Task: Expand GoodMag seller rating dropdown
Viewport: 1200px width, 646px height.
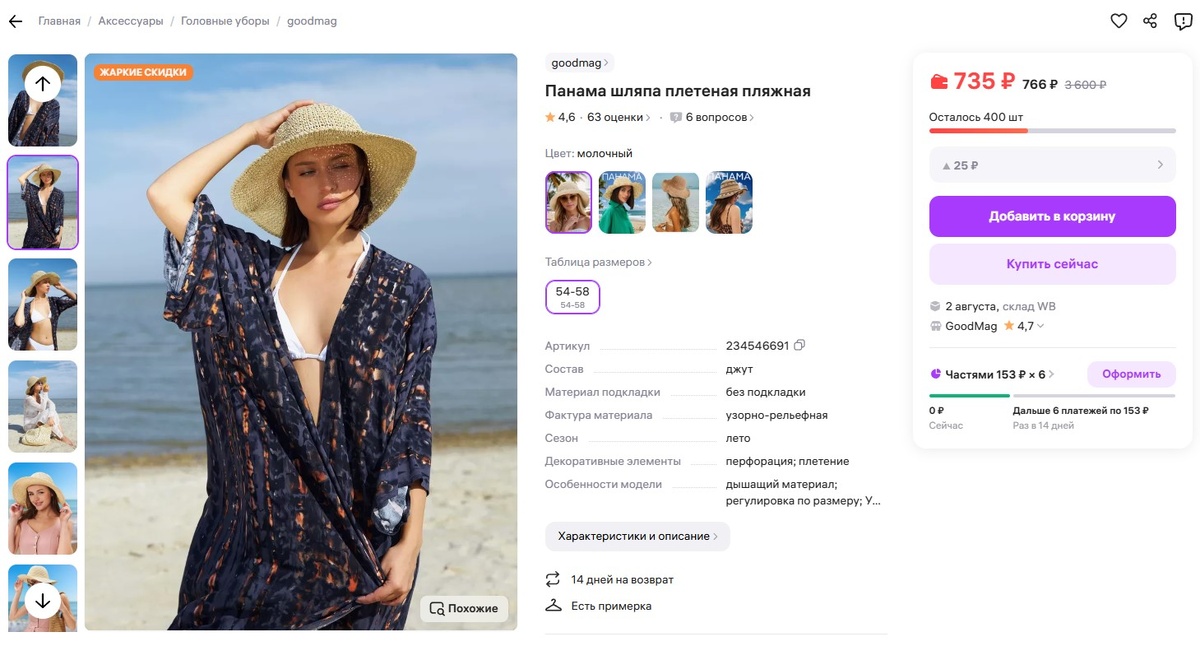Action: (x=1040, y=326)
